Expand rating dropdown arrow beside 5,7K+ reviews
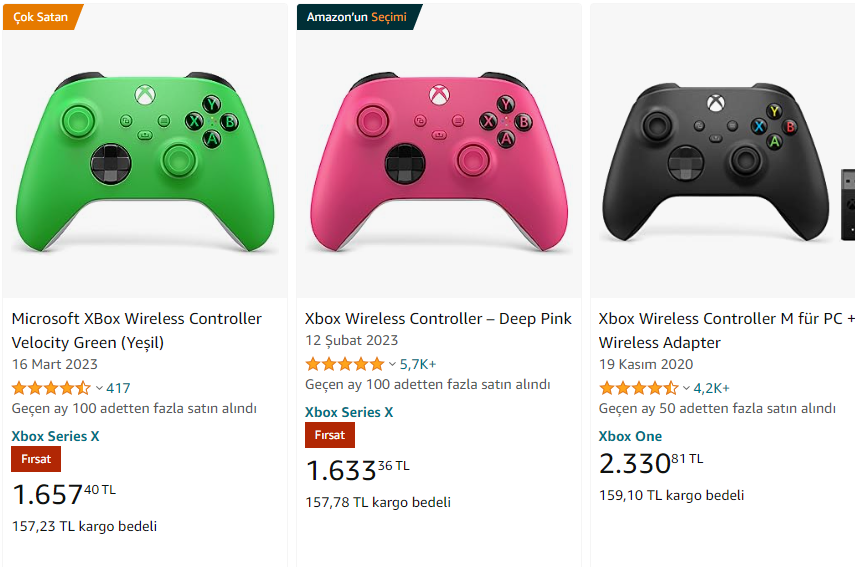 click(x=392, y=364)
